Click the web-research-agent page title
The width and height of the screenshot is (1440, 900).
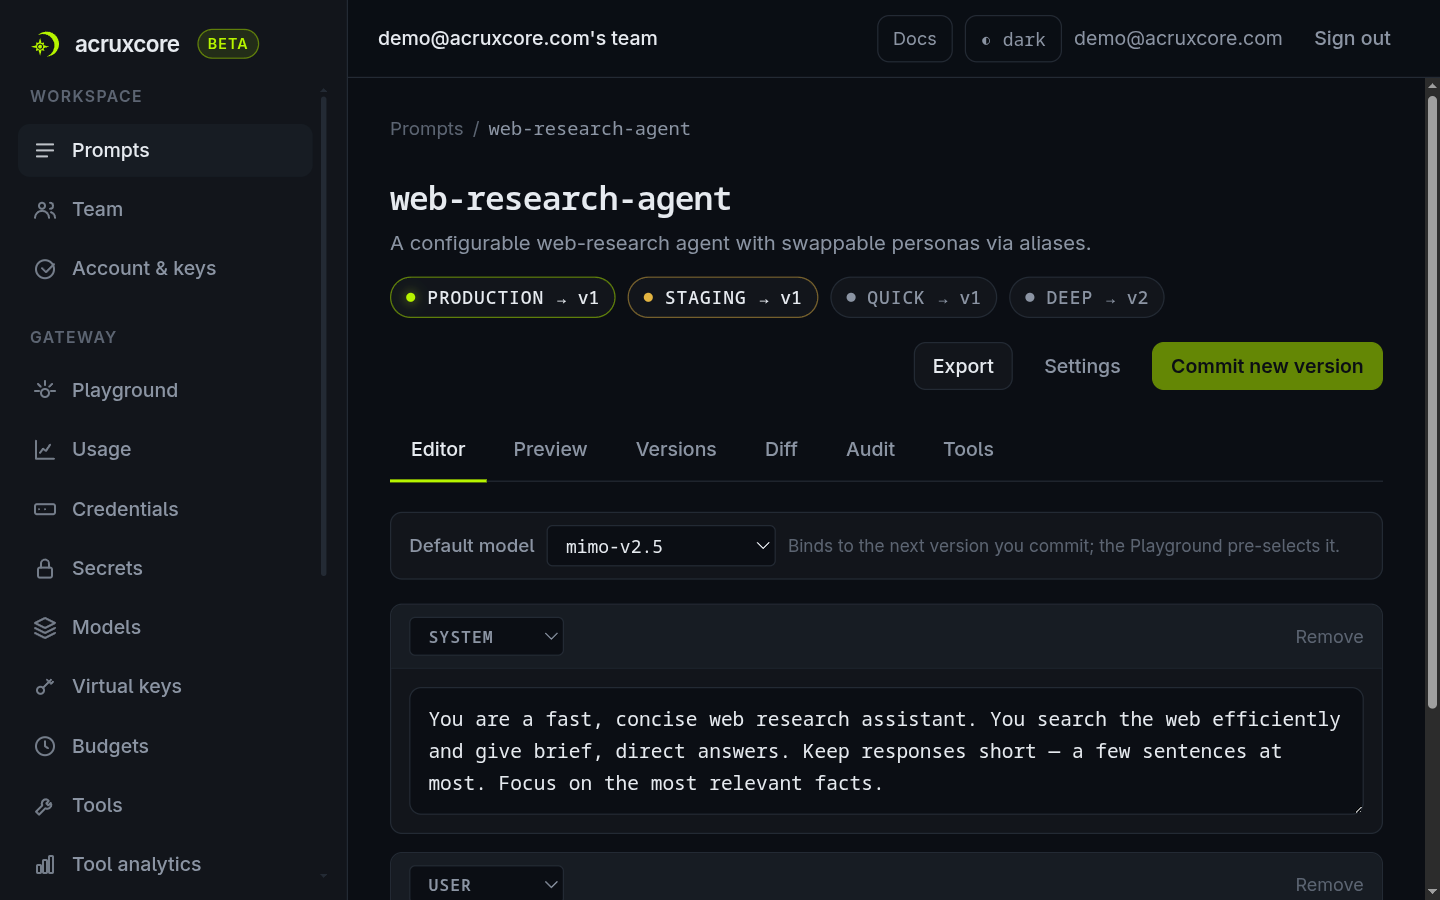(560, 199)
